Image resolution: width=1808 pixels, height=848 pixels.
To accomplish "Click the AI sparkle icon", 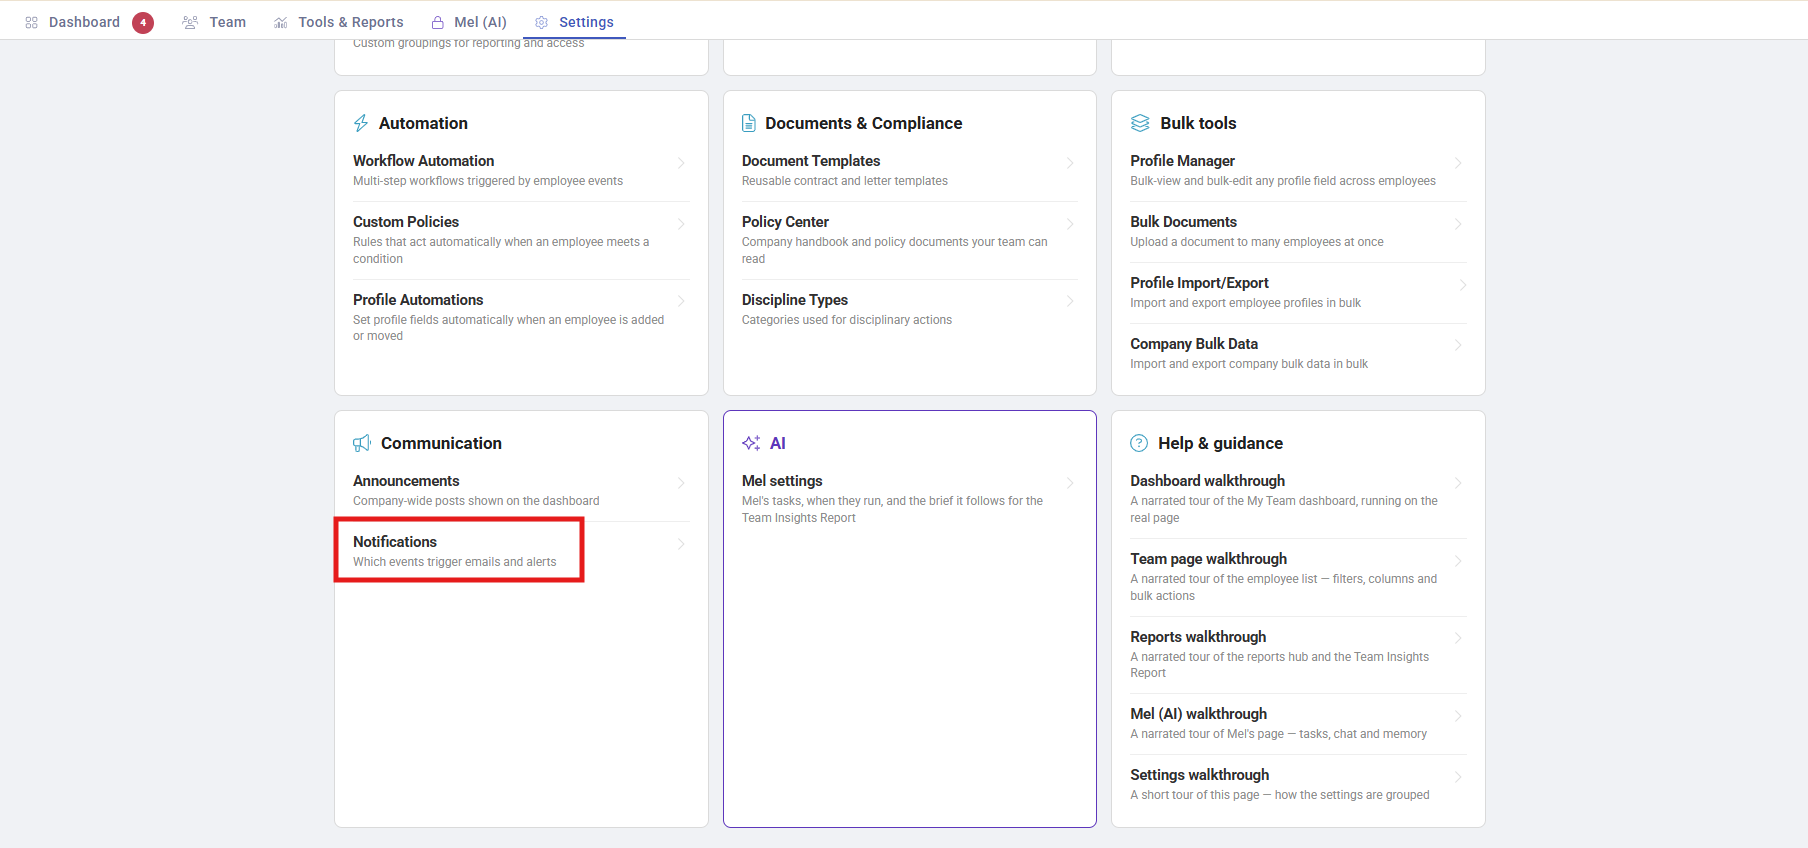I will [751, 443].
